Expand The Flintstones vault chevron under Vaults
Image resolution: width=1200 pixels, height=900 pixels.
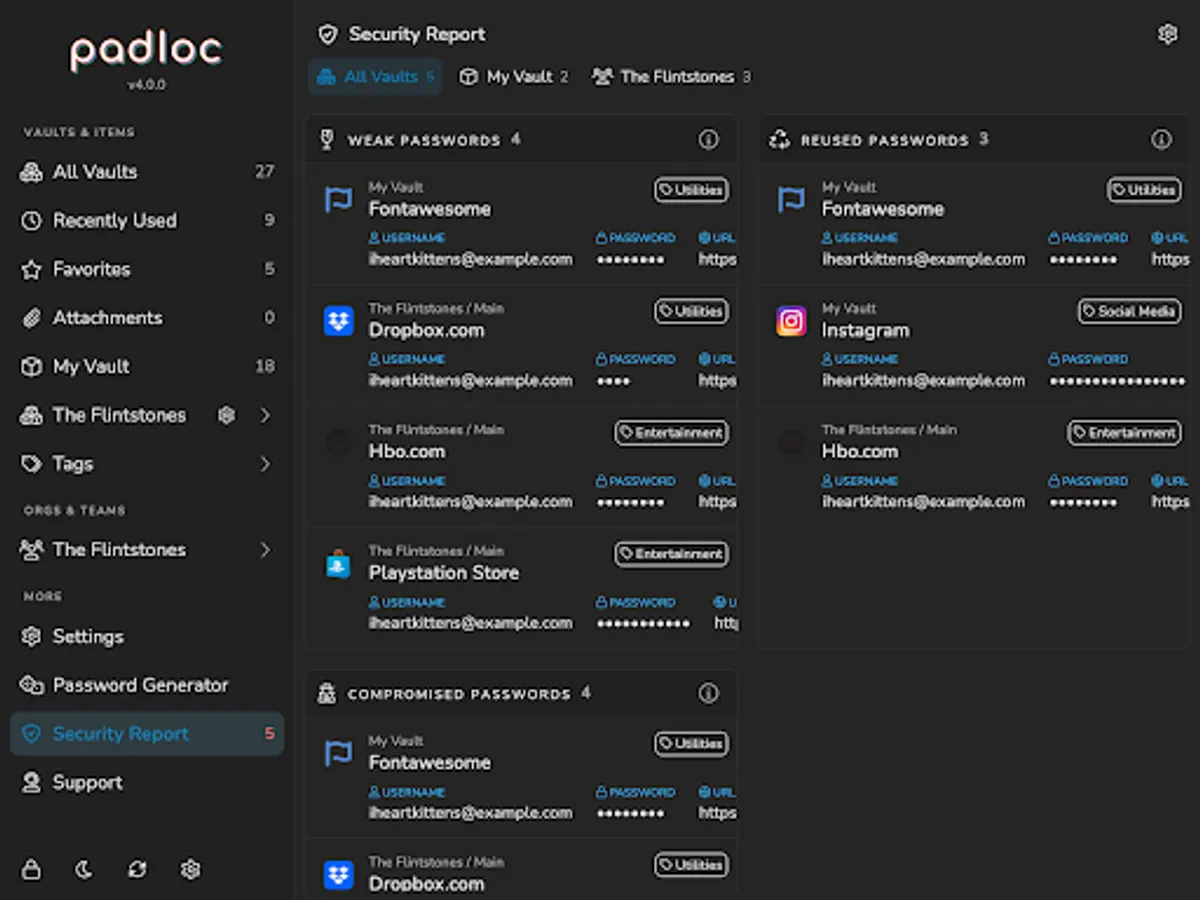tap(265, 415)
